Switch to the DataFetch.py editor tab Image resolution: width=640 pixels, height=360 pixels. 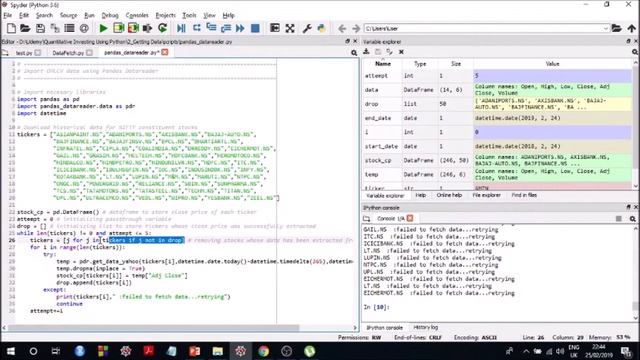tap(68, 53)
